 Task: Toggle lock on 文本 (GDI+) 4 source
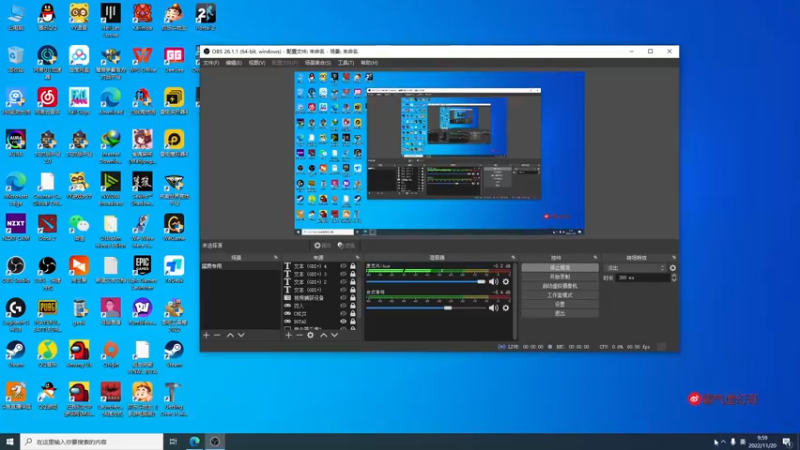coord(353,266)
